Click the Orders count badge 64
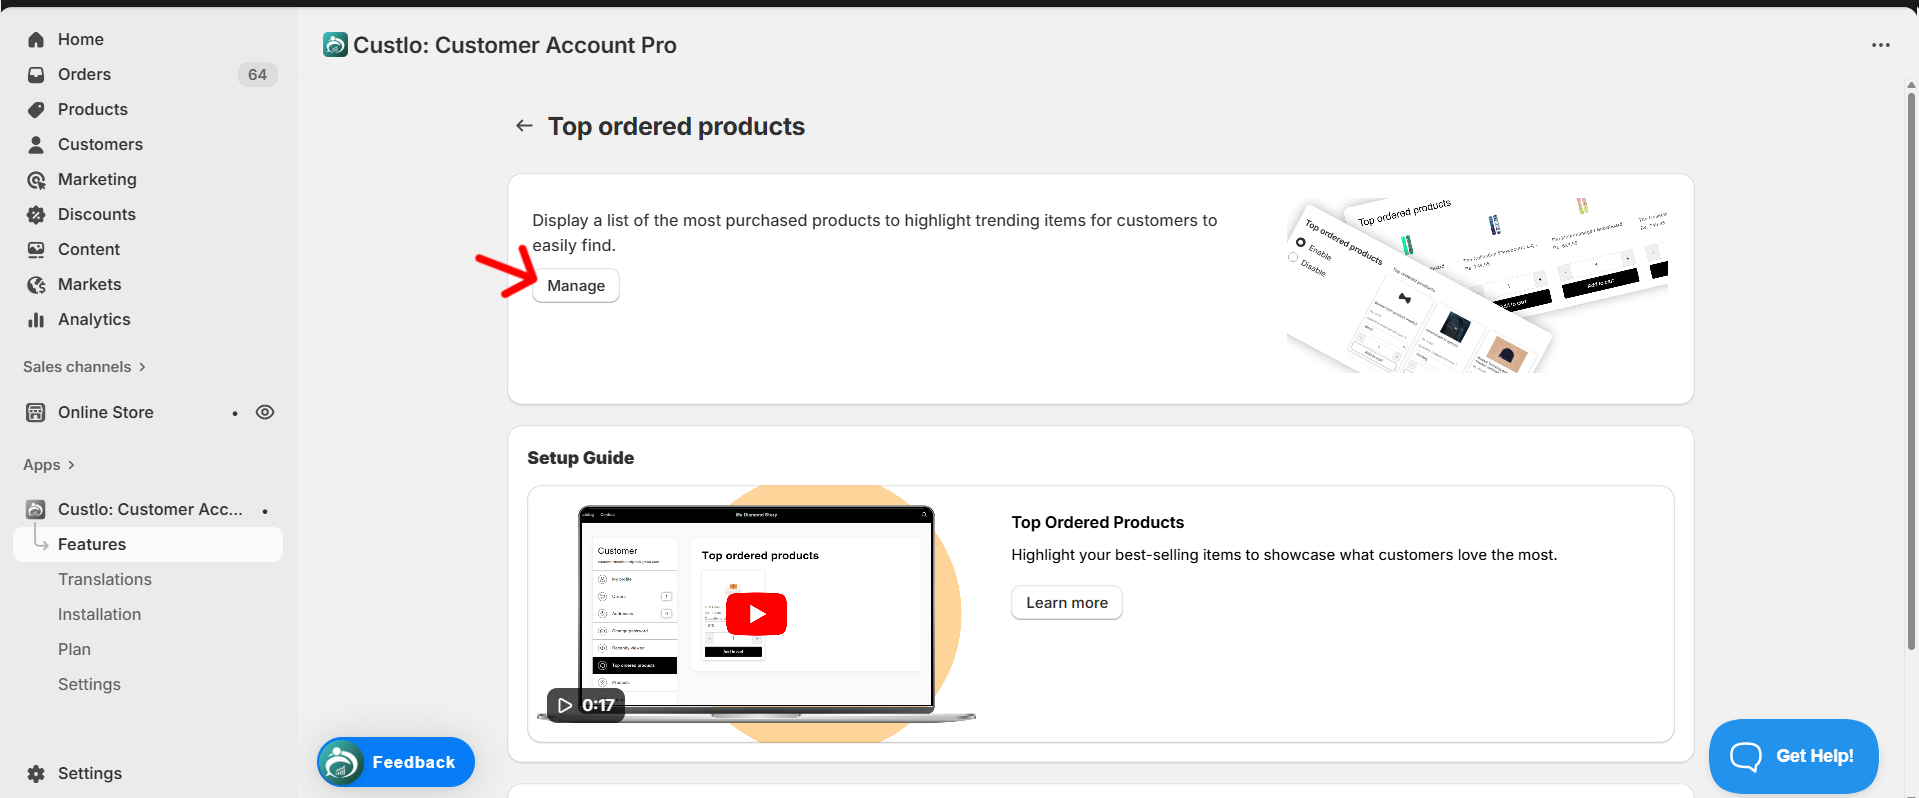The width and height of the screenshot is (1919, 798). pos(257,75)
